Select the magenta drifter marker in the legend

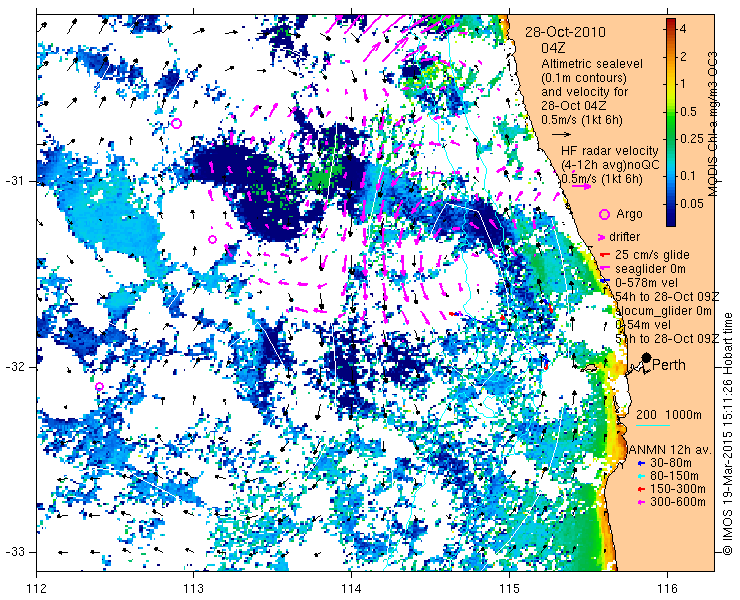pyautogui.click(x=602, y=237)
